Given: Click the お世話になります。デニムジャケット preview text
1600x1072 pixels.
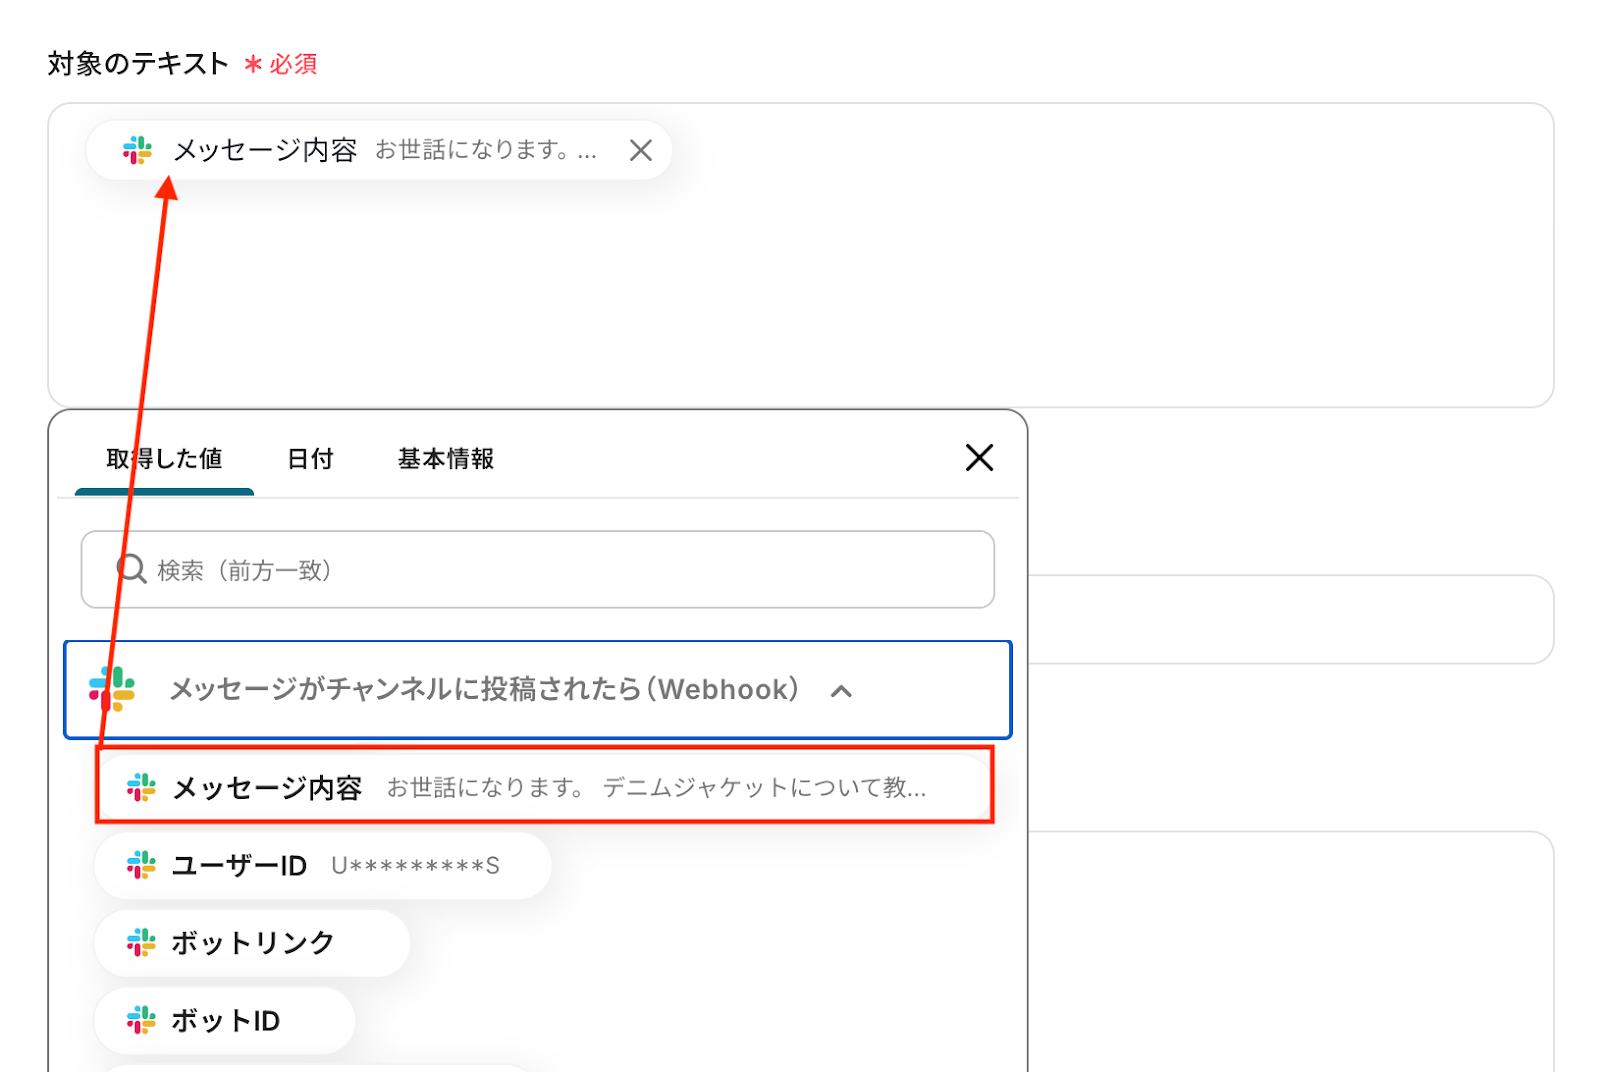Looking at the screenshot, I should (x=657, y=788).
